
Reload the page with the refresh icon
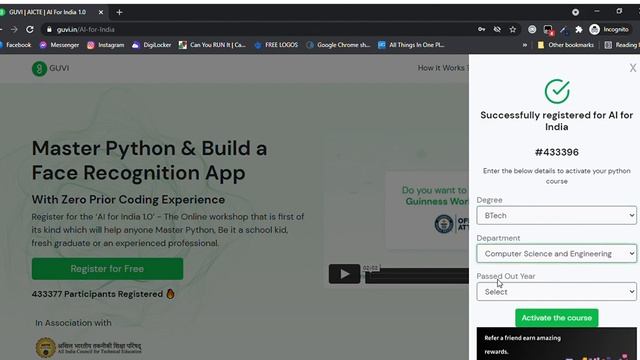(30, 29)
